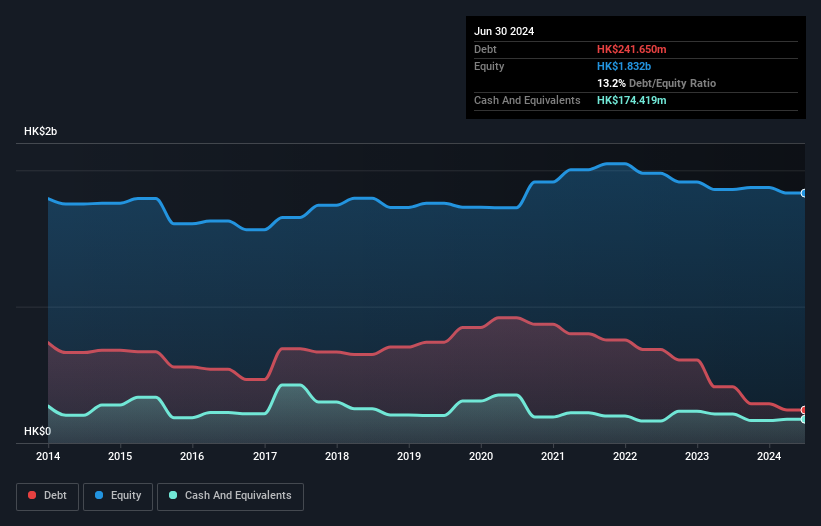Click the red Debt line endpoint marker

pos(804,410)
